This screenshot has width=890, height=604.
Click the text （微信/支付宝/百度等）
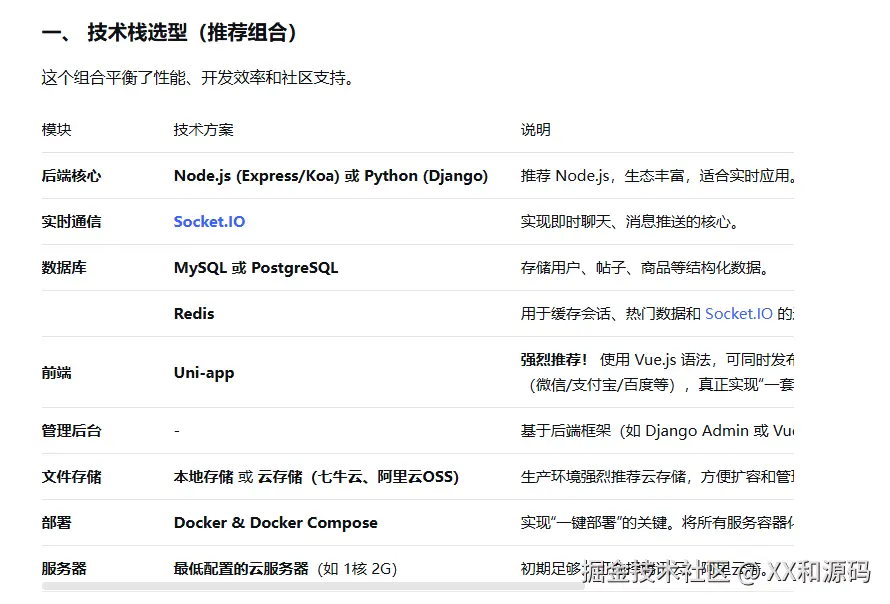[x=602, y=385]
